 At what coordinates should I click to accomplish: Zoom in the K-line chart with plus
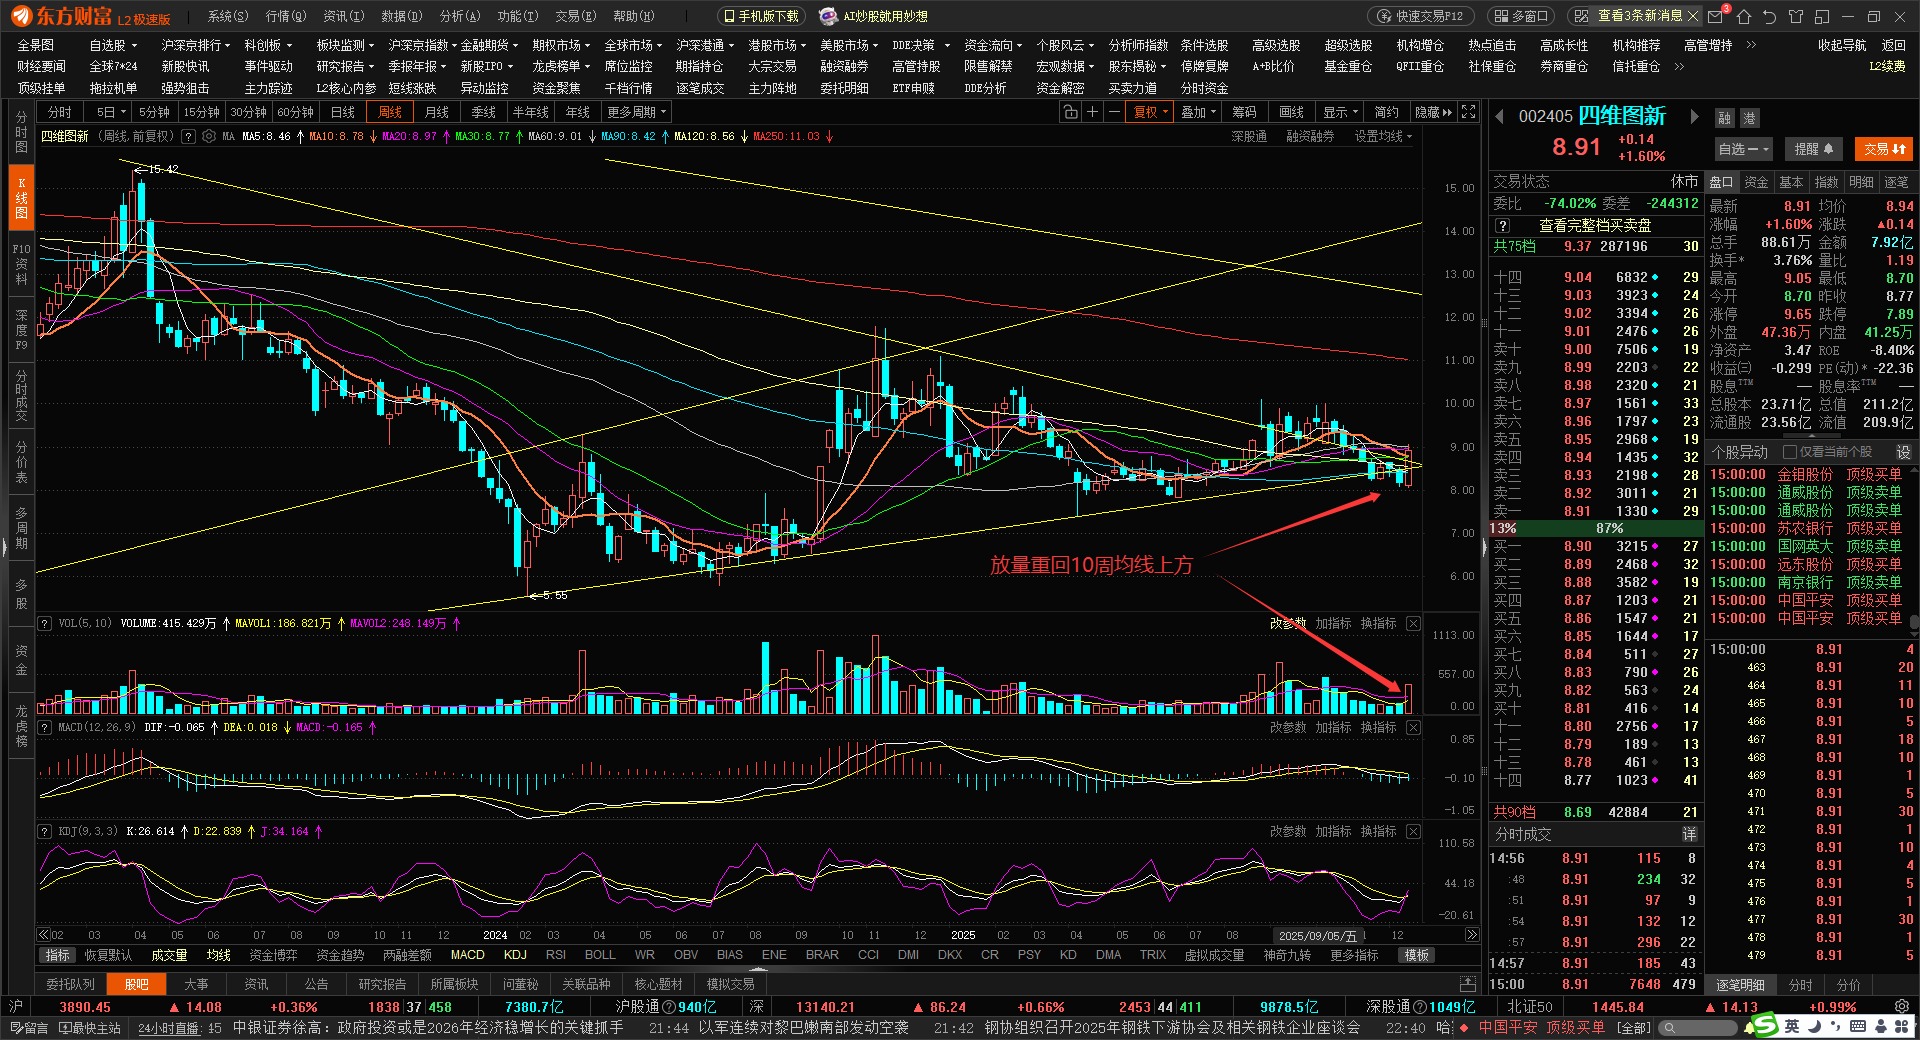click(1092, 112)
